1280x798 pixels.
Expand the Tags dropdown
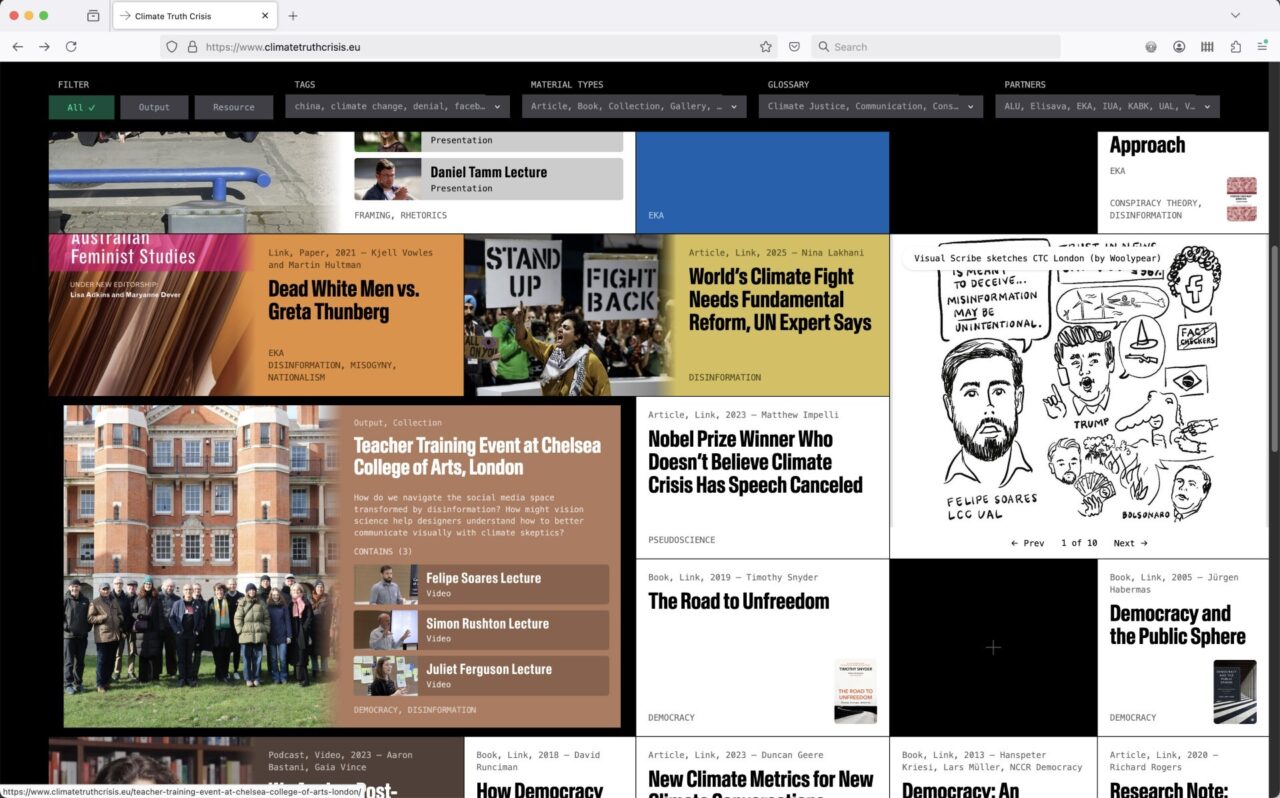(x=397, y=106)
